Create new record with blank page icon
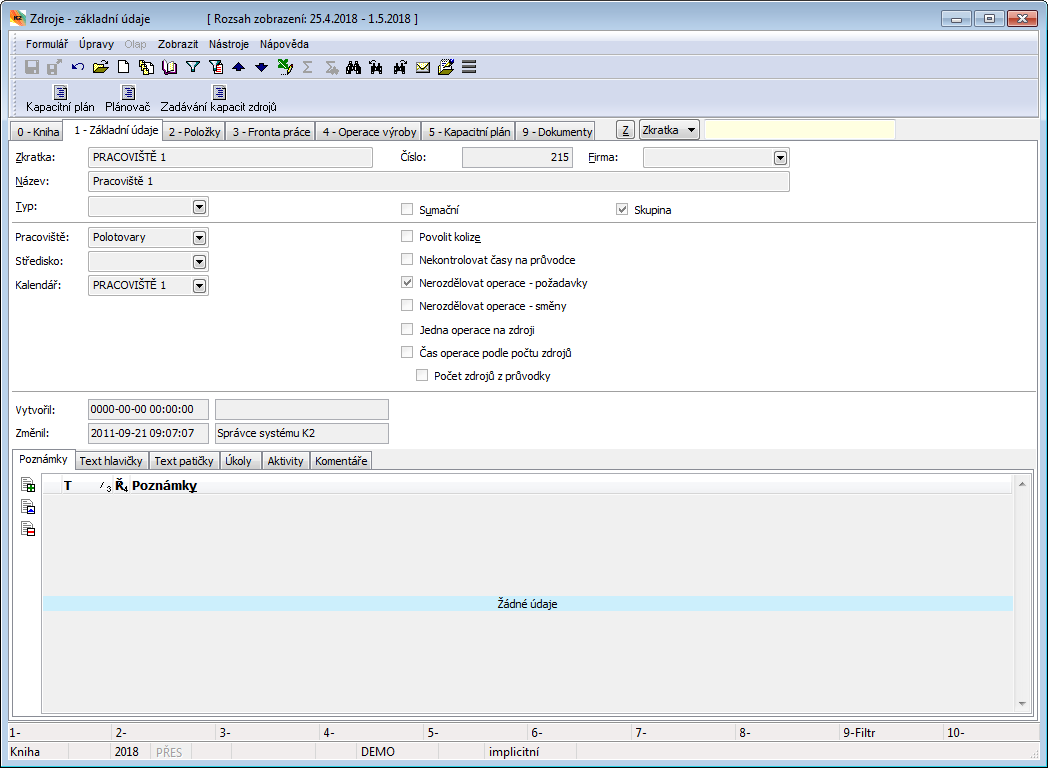Viewport: 1048px width, 768px height. coord(124,68)
